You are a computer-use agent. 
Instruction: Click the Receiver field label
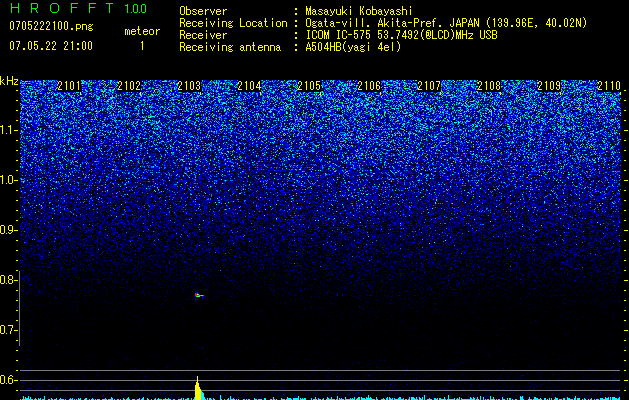[203, 35]
